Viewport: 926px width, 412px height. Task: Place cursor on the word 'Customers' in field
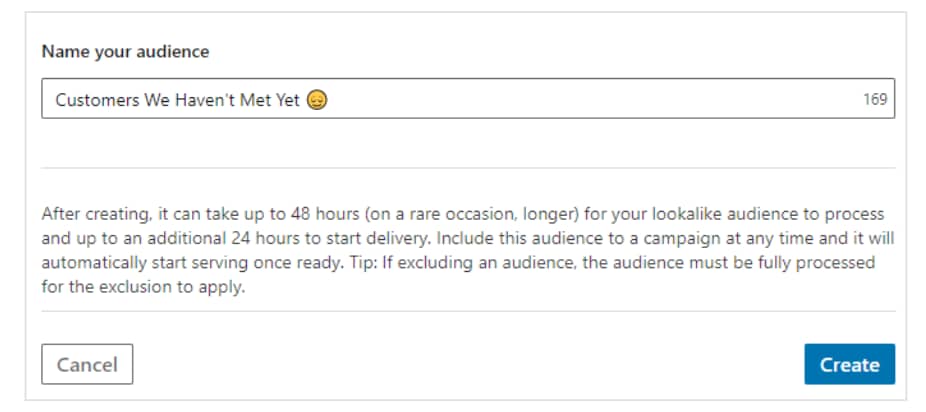point(97,100)
